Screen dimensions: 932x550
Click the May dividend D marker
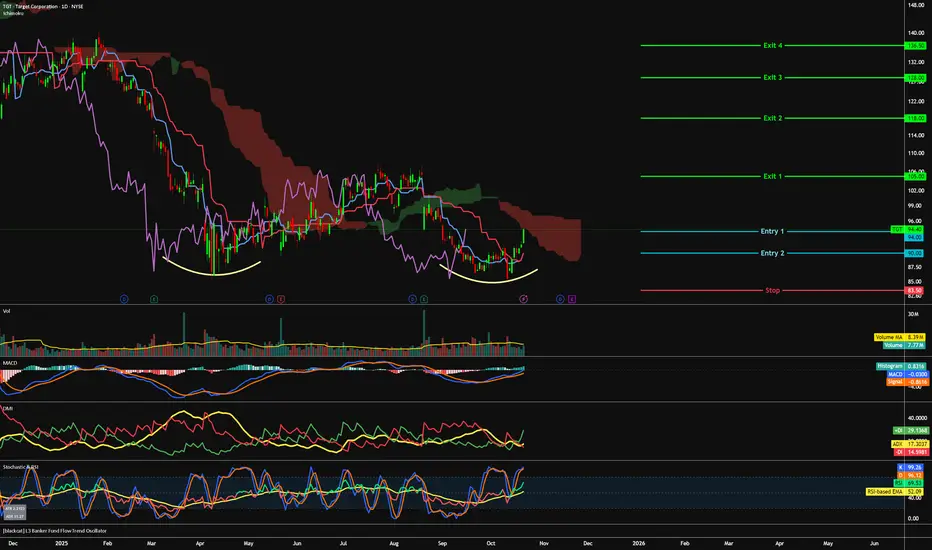pyautogui.click(x=269, y=299)
